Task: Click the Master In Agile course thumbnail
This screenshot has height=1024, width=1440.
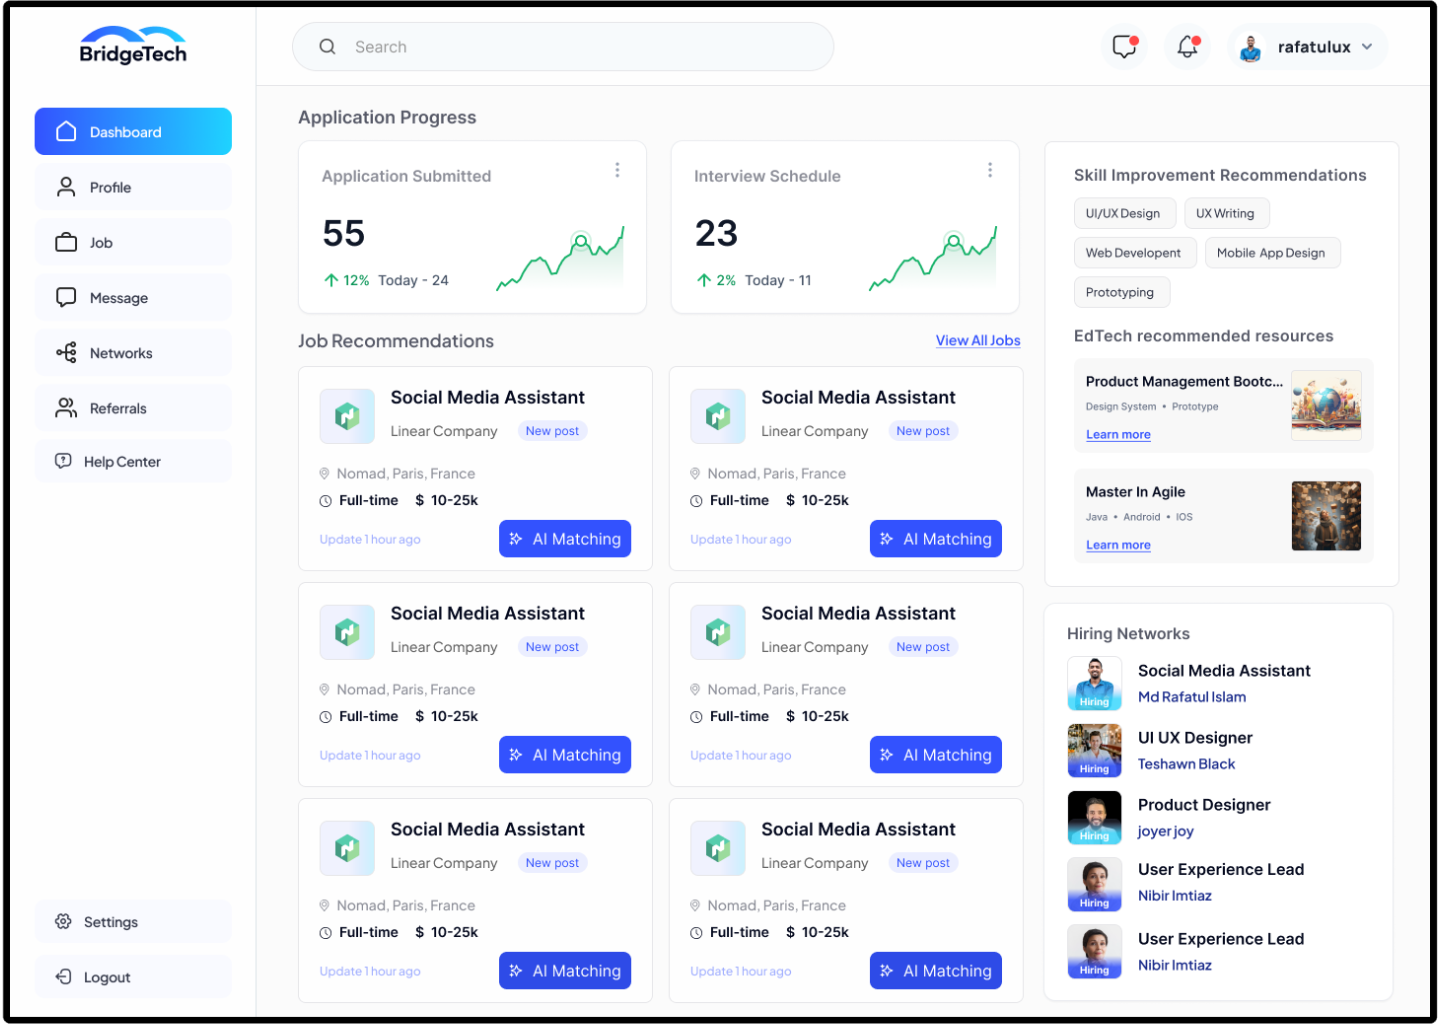Action: click(x=1326, y=516)
